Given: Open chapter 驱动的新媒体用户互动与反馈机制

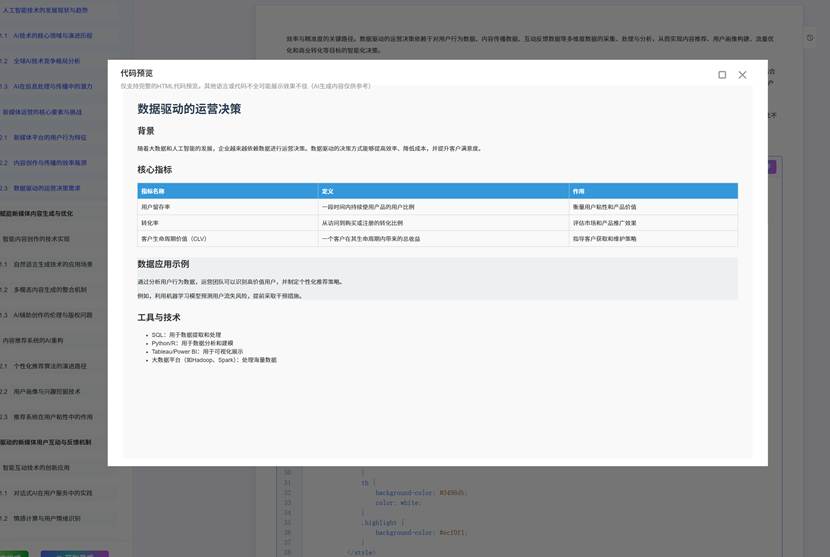Looking at the screenshot, I should (x=46, y=442).
